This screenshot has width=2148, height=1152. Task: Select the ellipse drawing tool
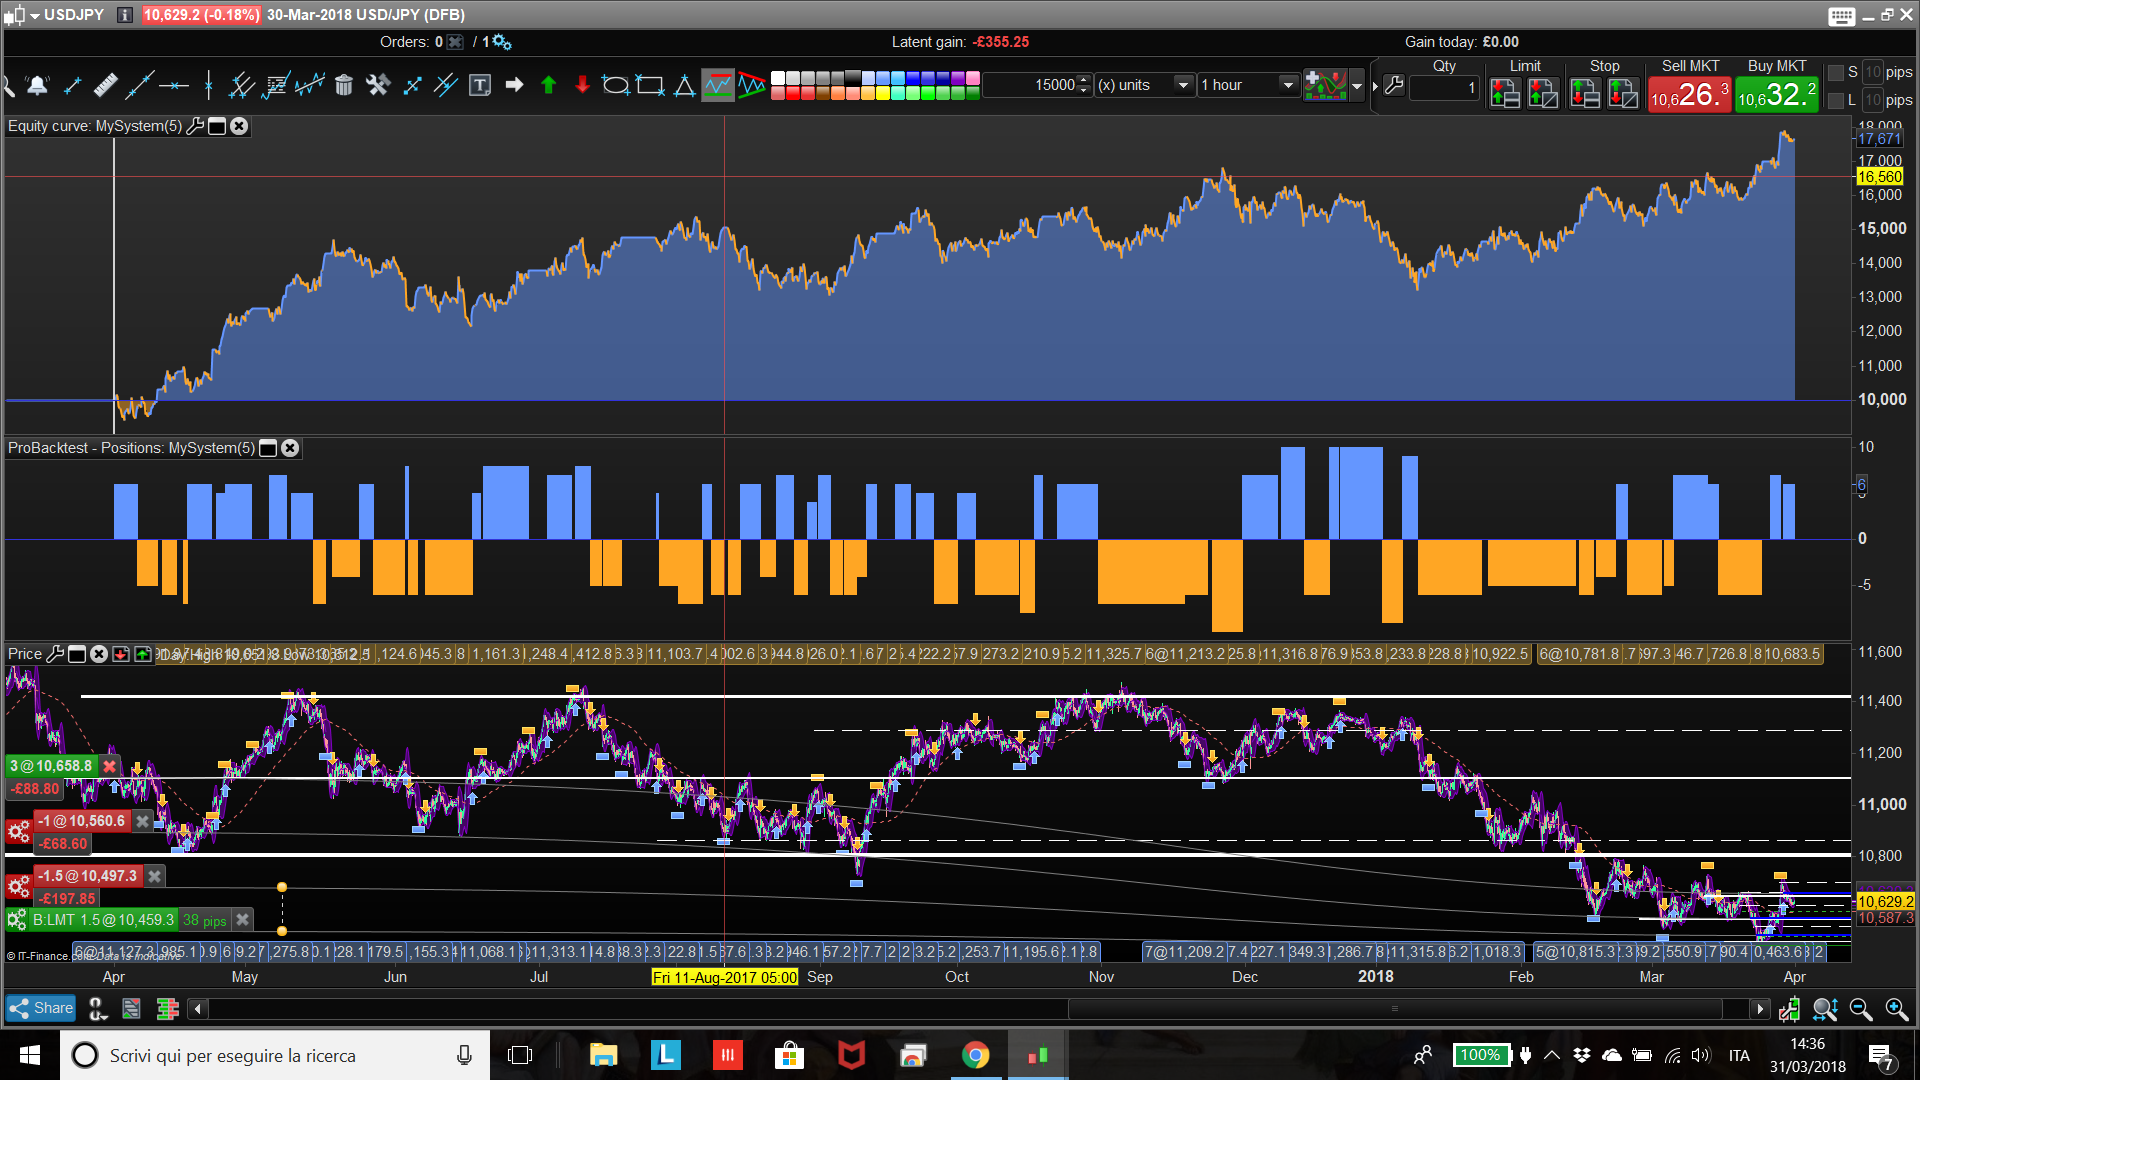[615, 85]
